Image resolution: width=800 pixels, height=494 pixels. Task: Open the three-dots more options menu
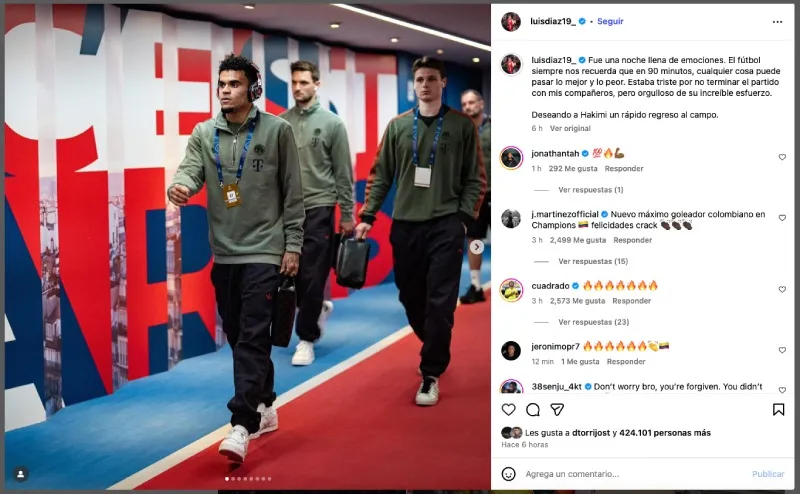tap(777, 22)
